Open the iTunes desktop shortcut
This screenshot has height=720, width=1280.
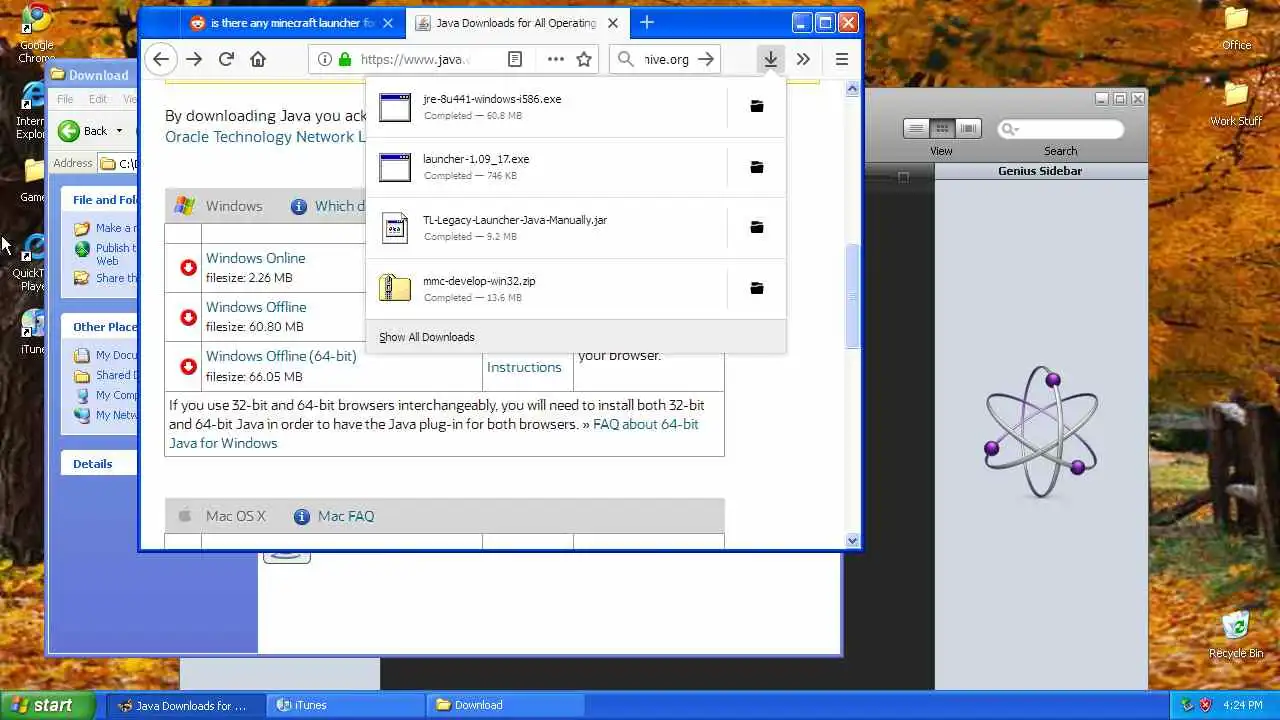coord(33,332)
